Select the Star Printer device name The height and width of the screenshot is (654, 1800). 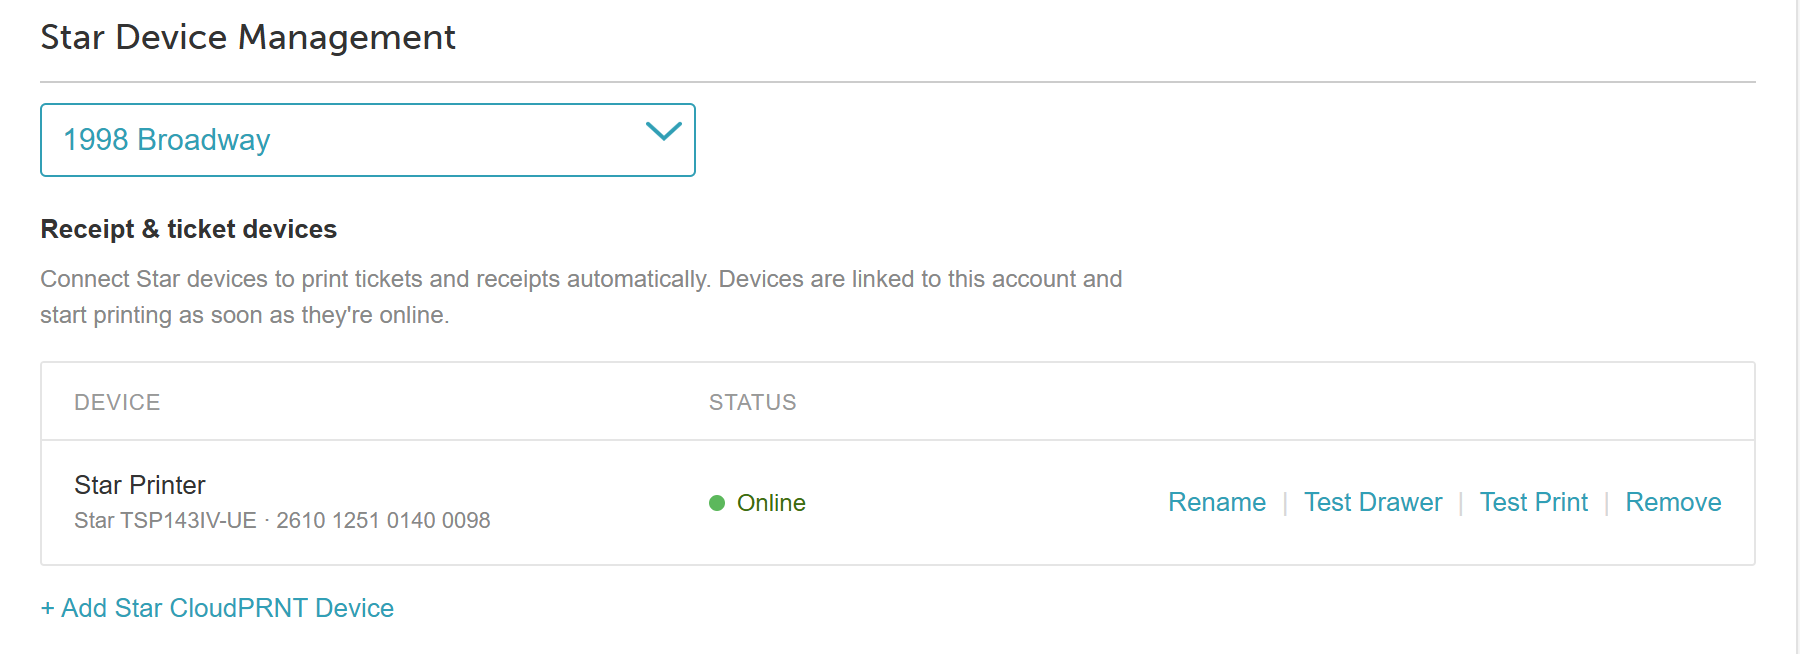point(140,485)
